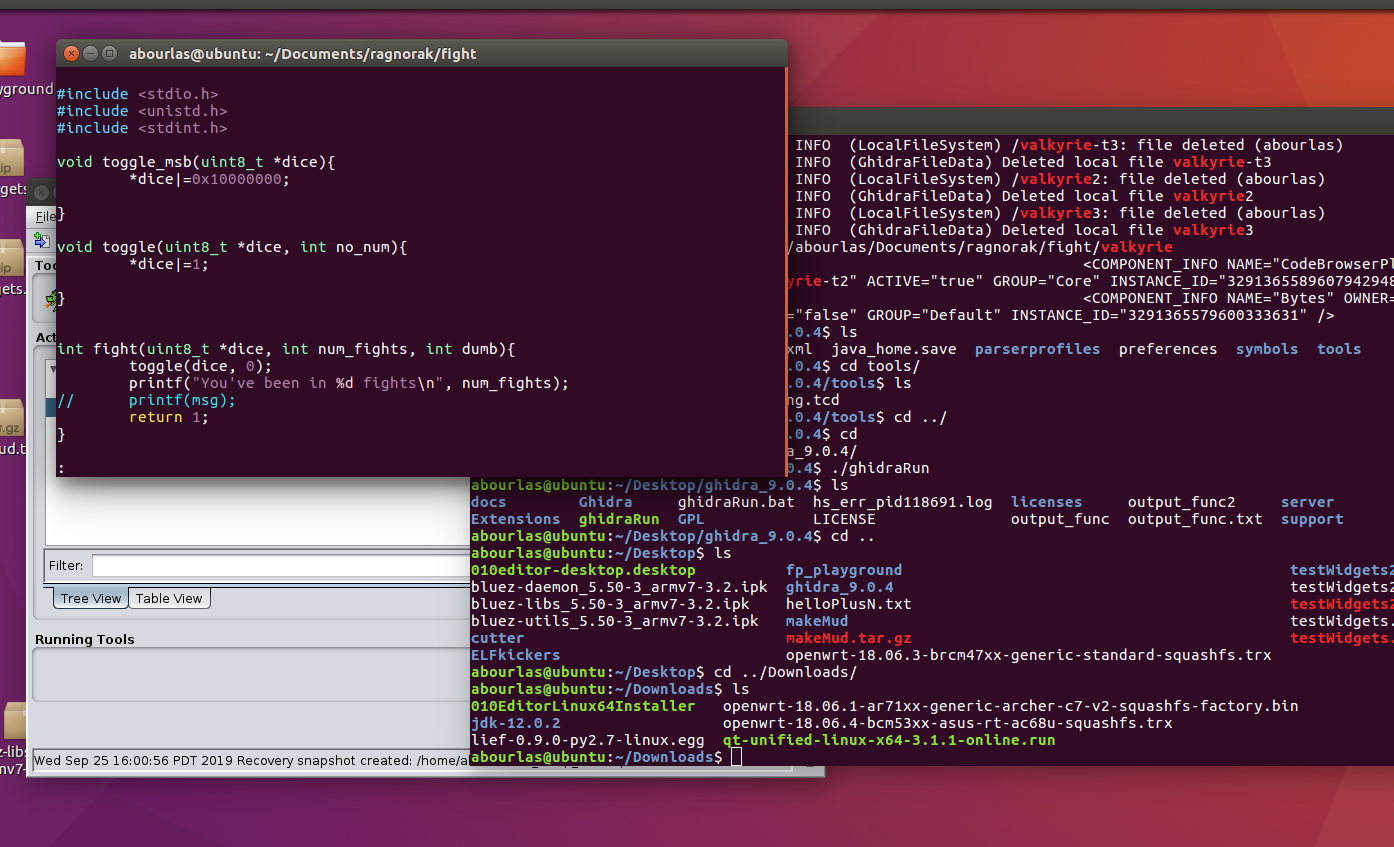Viewport: 1394px width, 847px height.
Task: Click the Create New Tool icon below Ghidra's File menu
Action: click(40, 240)
